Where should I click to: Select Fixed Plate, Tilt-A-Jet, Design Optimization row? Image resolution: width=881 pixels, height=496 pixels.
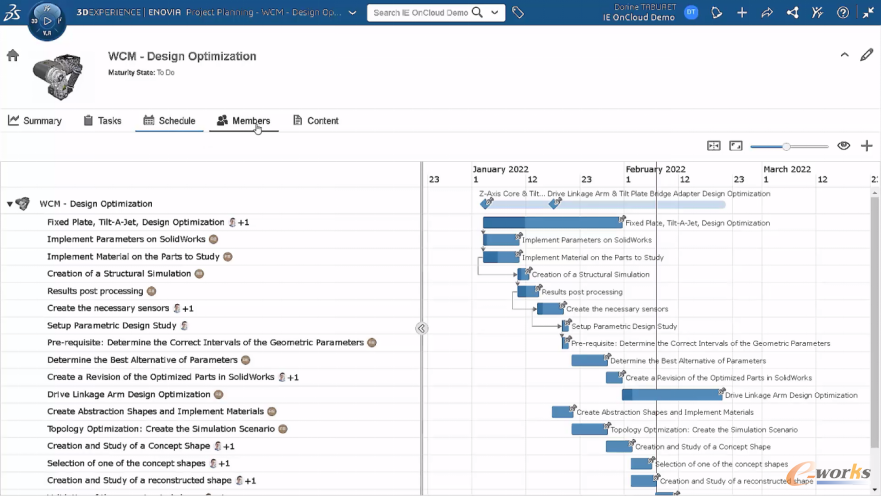pos(211,222)
